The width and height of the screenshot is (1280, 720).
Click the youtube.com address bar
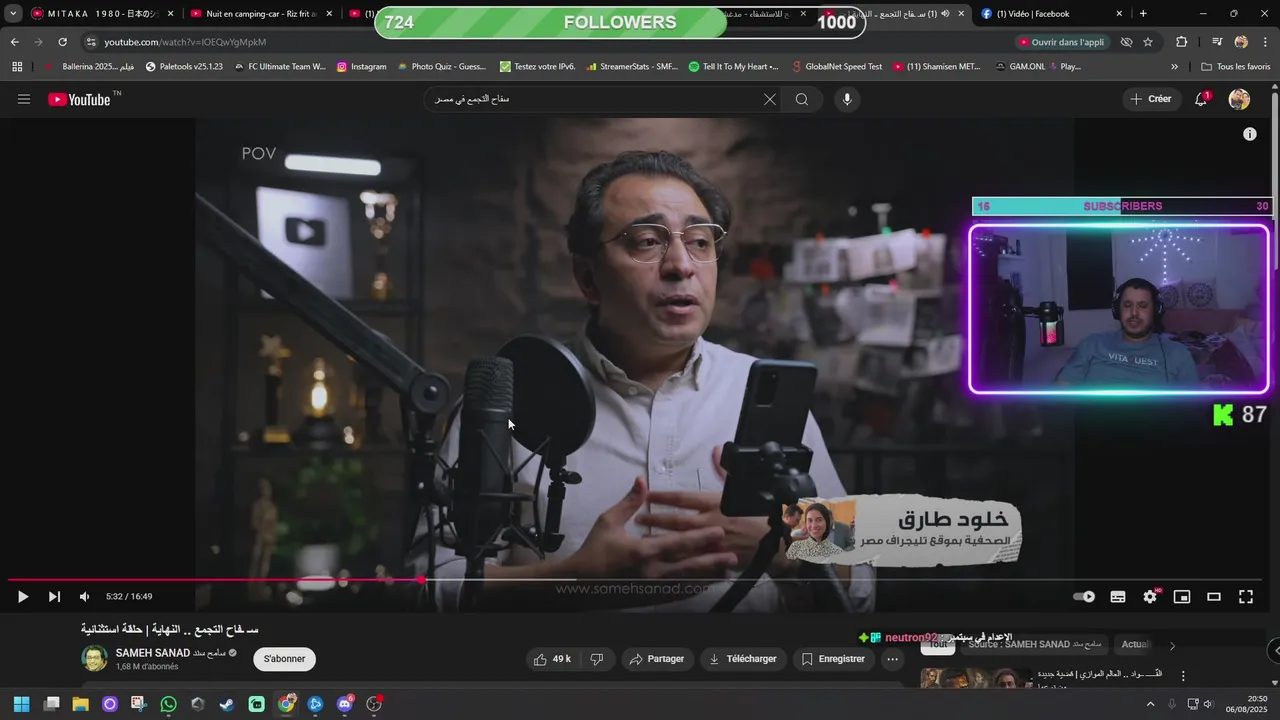click(x=550, y=42)
